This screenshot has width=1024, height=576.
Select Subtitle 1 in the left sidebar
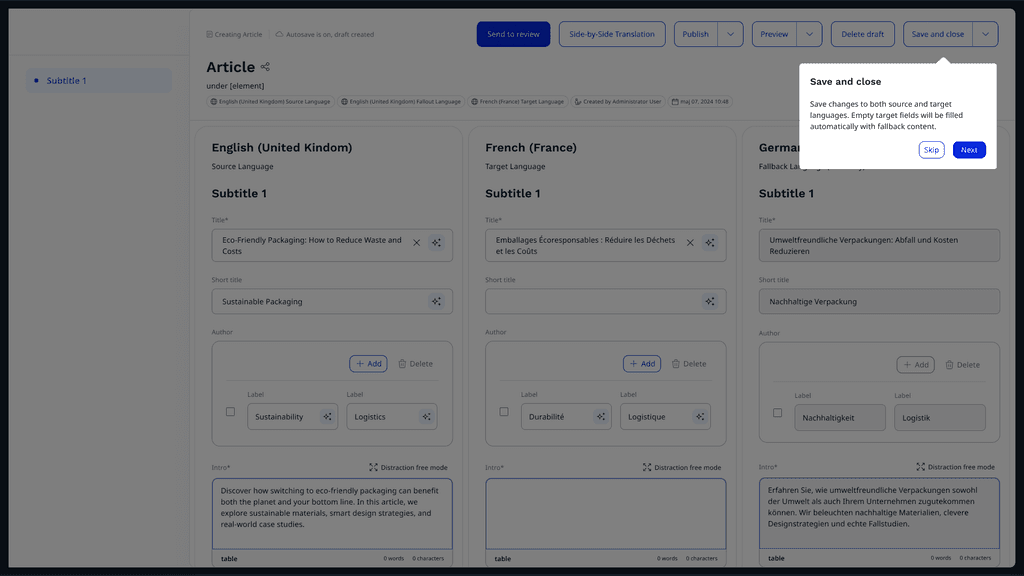(x=99, y=80)
